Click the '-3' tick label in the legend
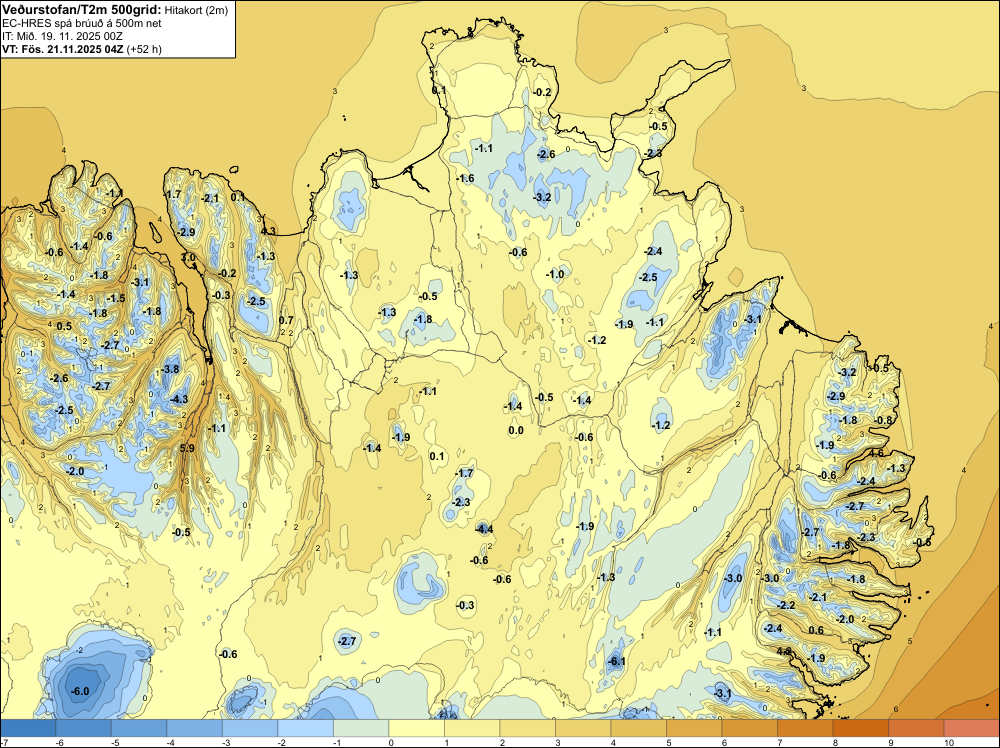 (226, 742)
